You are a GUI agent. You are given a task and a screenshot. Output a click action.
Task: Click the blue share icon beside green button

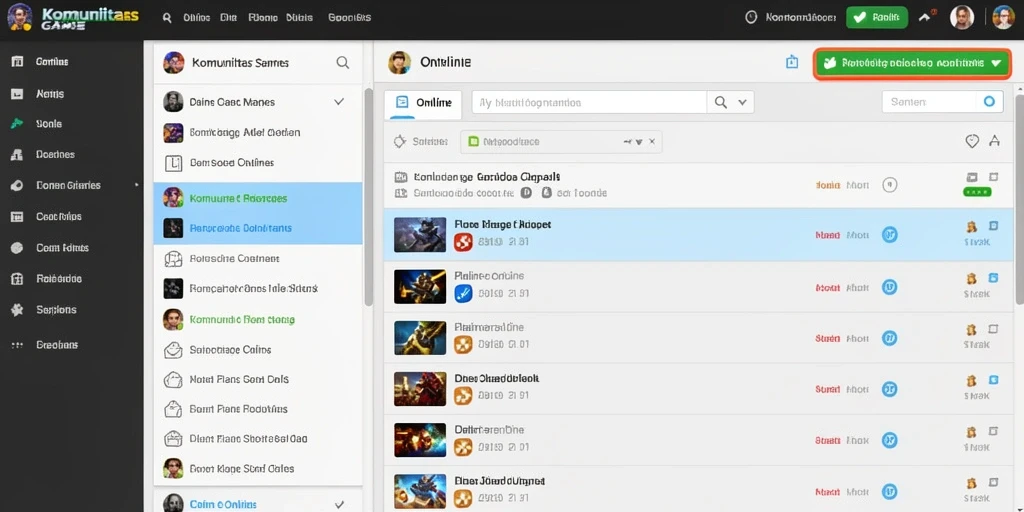point(792,62)
